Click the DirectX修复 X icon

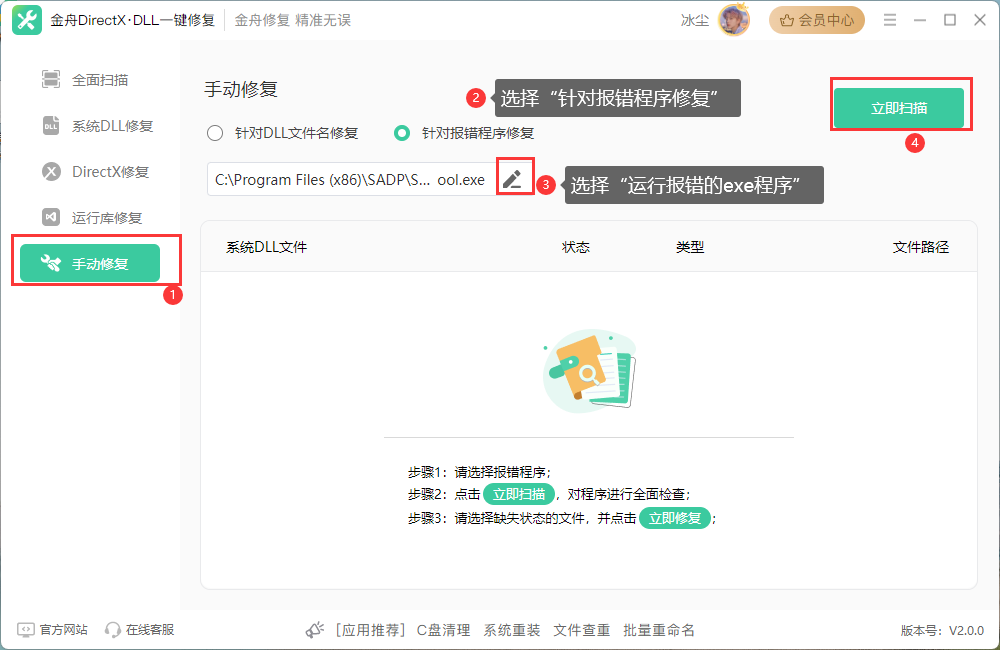51,172
